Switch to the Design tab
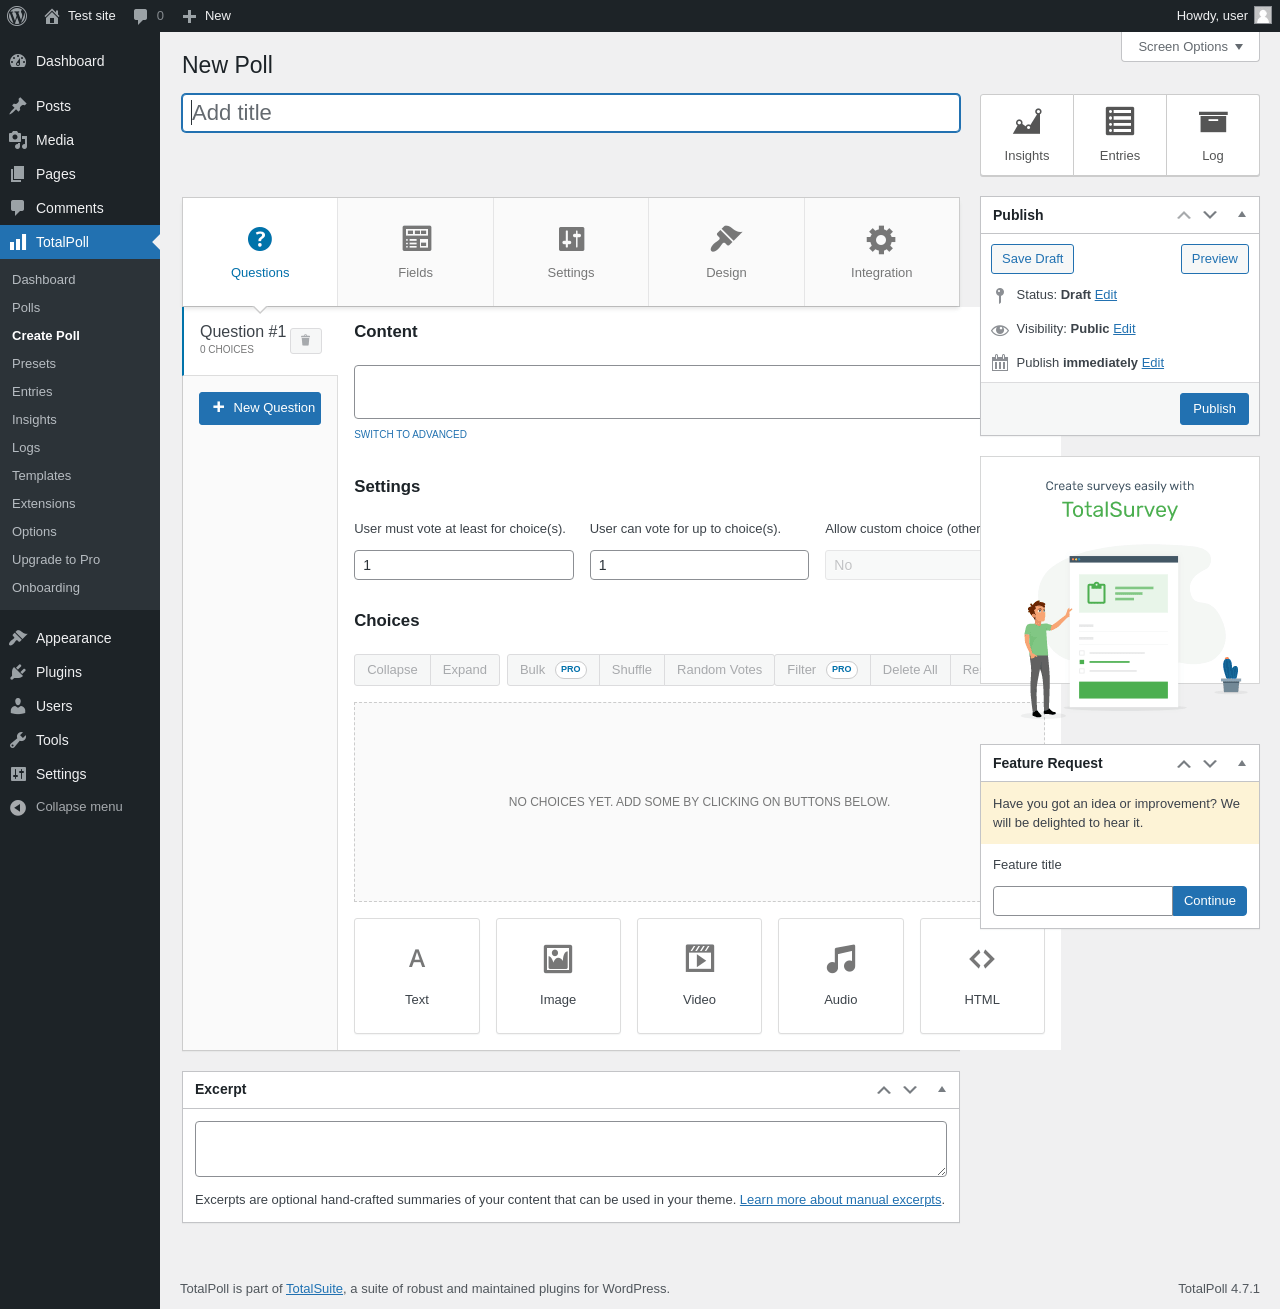The image size is (1280, 1309). [726, 252]
